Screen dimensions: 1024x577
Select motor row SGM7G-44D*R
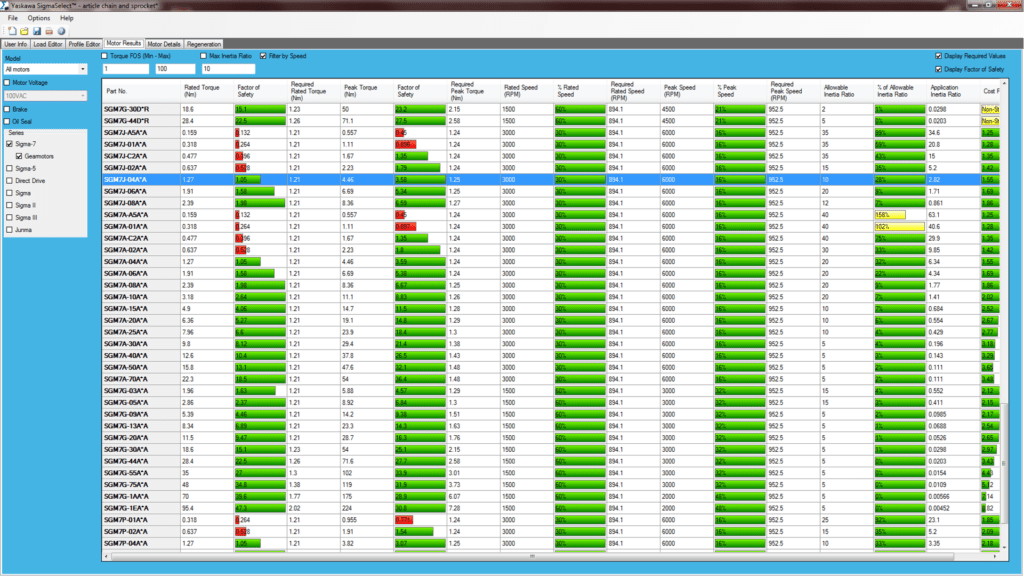coord(552,121)
